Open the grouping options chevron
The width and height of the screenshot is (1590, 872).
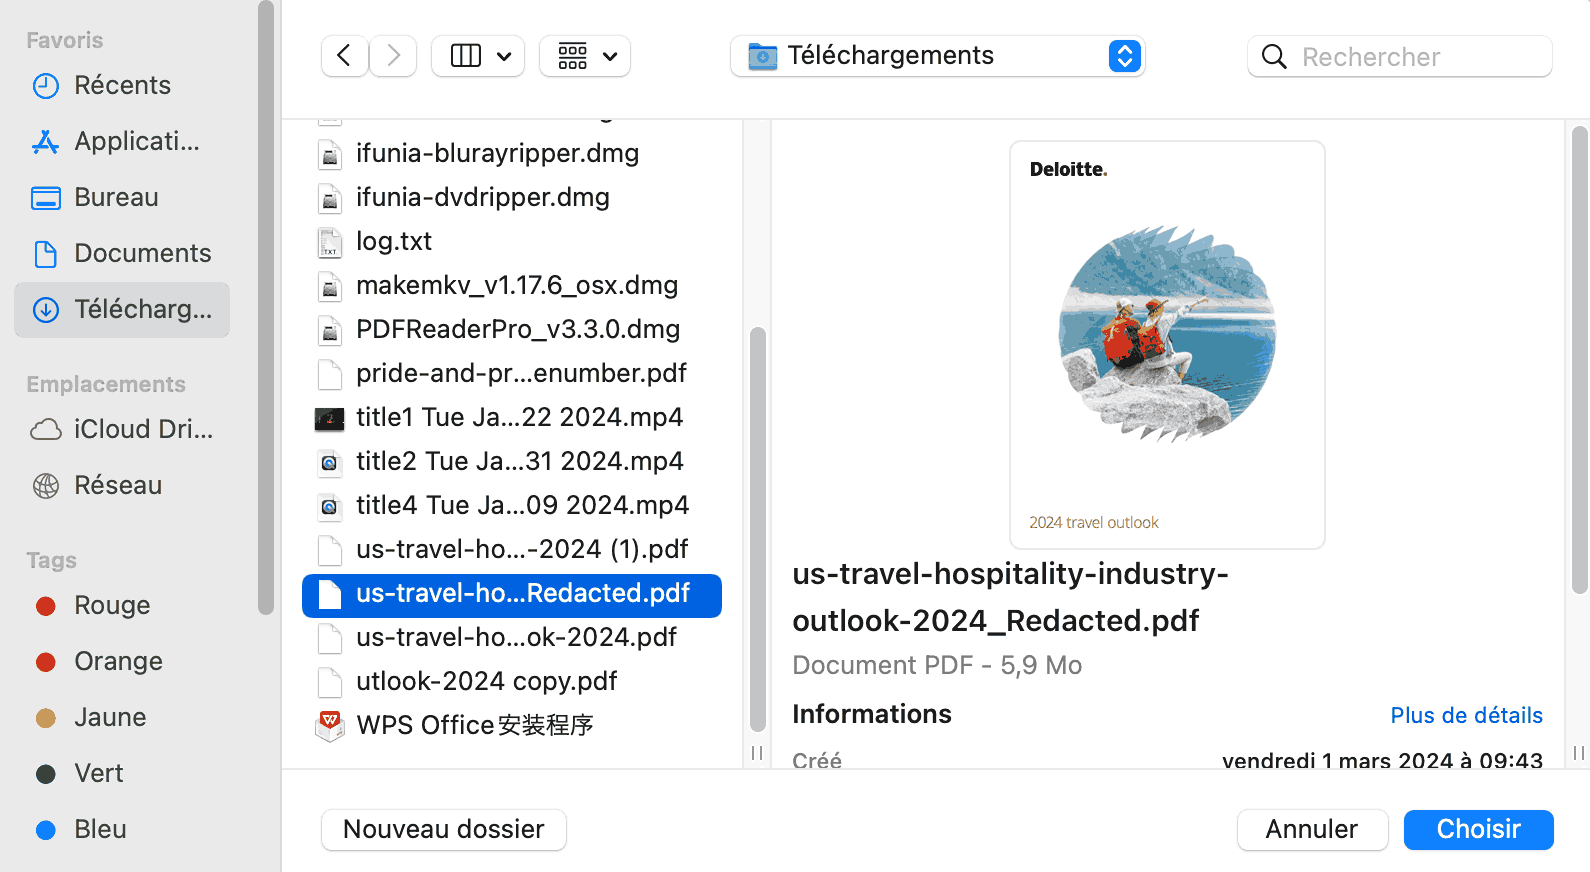(610, 57)
